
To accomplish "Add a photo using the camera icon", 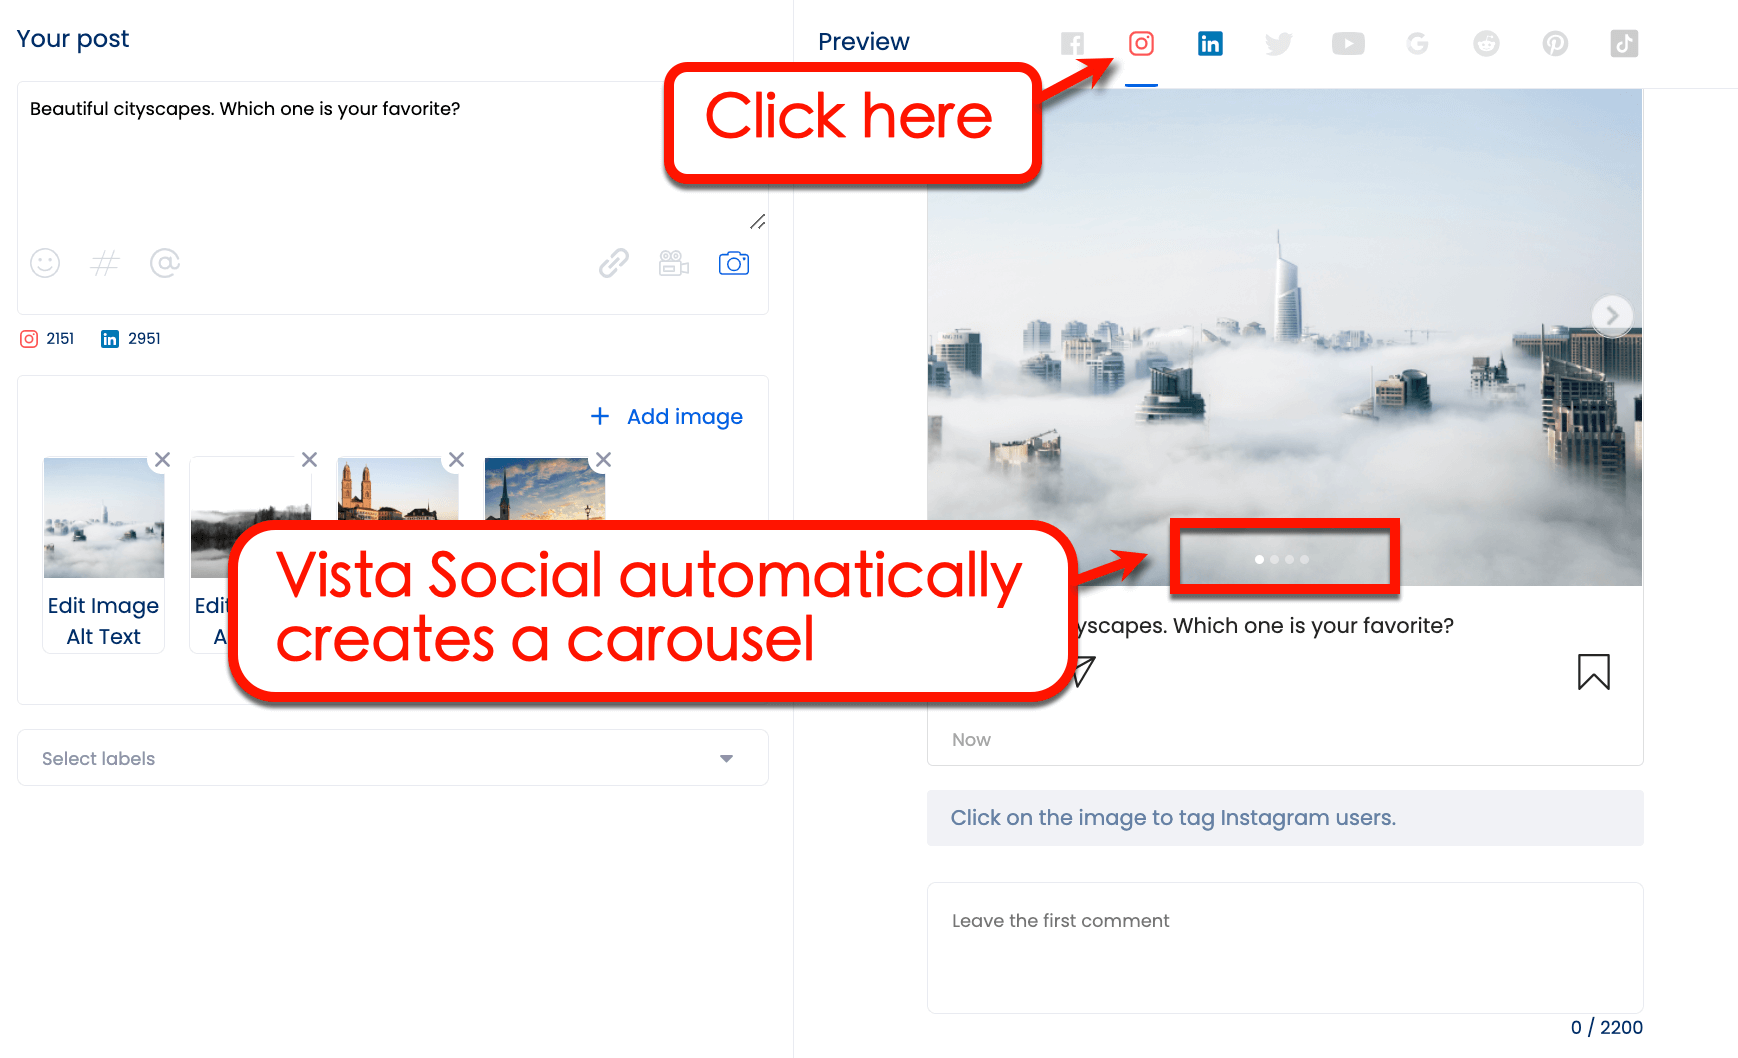I will point(734,263).
